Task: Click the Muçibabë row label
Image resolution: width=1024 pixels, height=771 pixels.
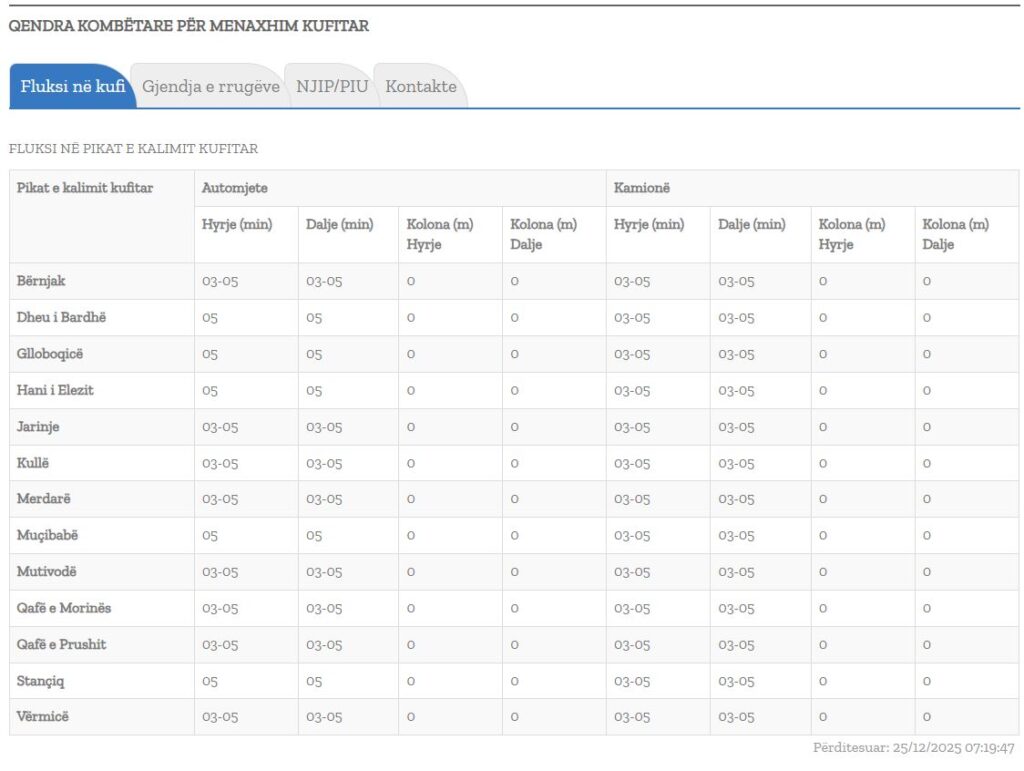Action: pyautogui.click(x=47, y=535)
